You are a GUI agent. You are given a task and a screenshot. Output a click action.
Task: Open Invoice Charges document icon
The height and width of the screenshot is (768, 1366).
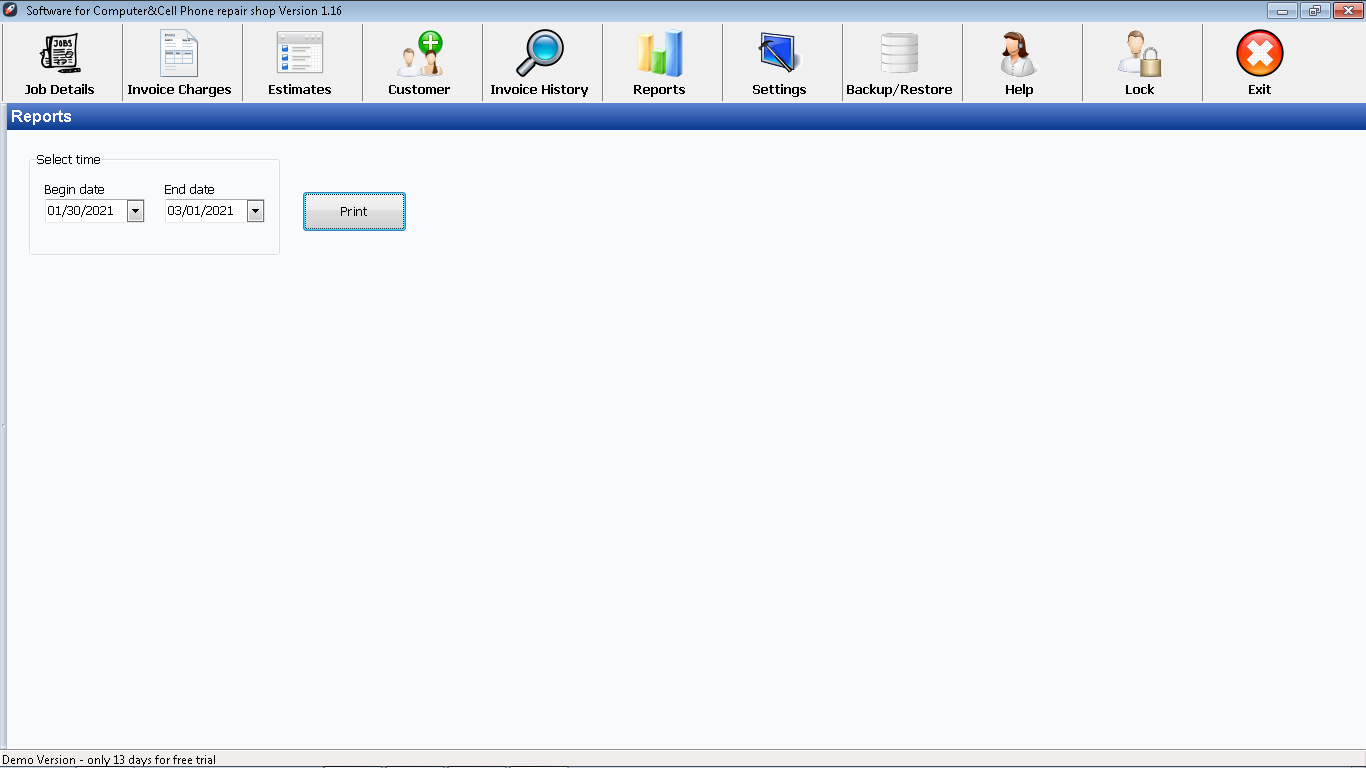click(x=179, y=54)
